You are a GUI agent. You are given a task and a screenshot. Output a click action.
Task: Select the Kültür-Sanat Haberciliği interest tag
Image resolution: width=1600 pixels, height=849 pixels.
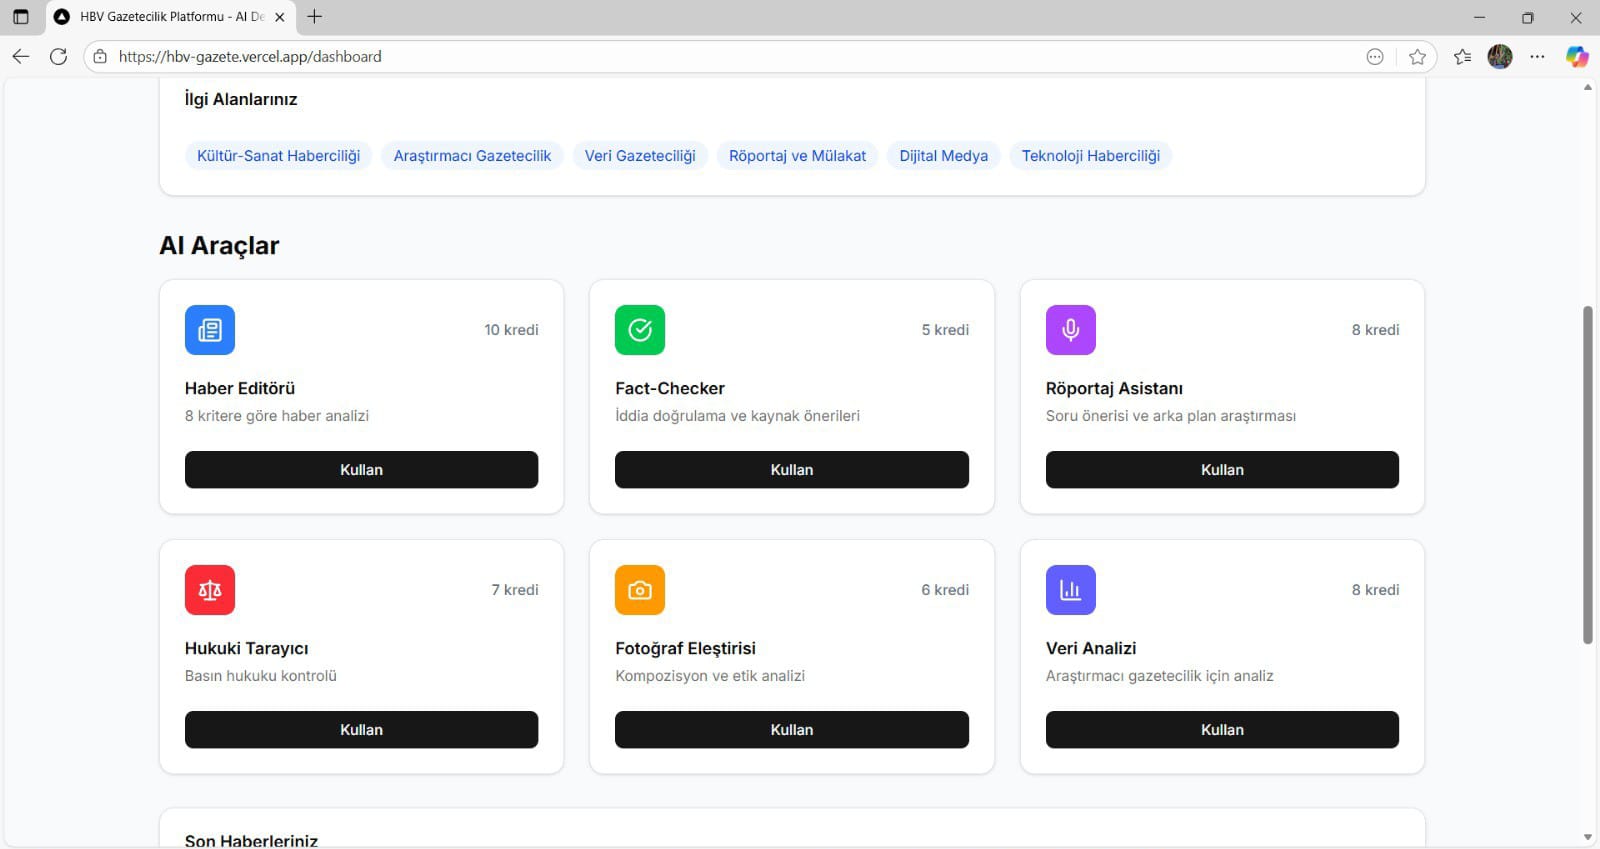pyautogui.click(x=278, y=156)
